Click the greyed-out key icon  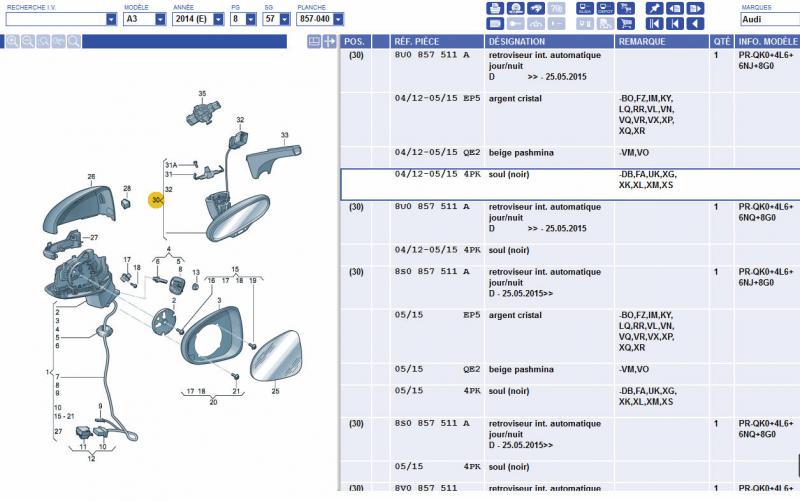(x=515, y=23)
